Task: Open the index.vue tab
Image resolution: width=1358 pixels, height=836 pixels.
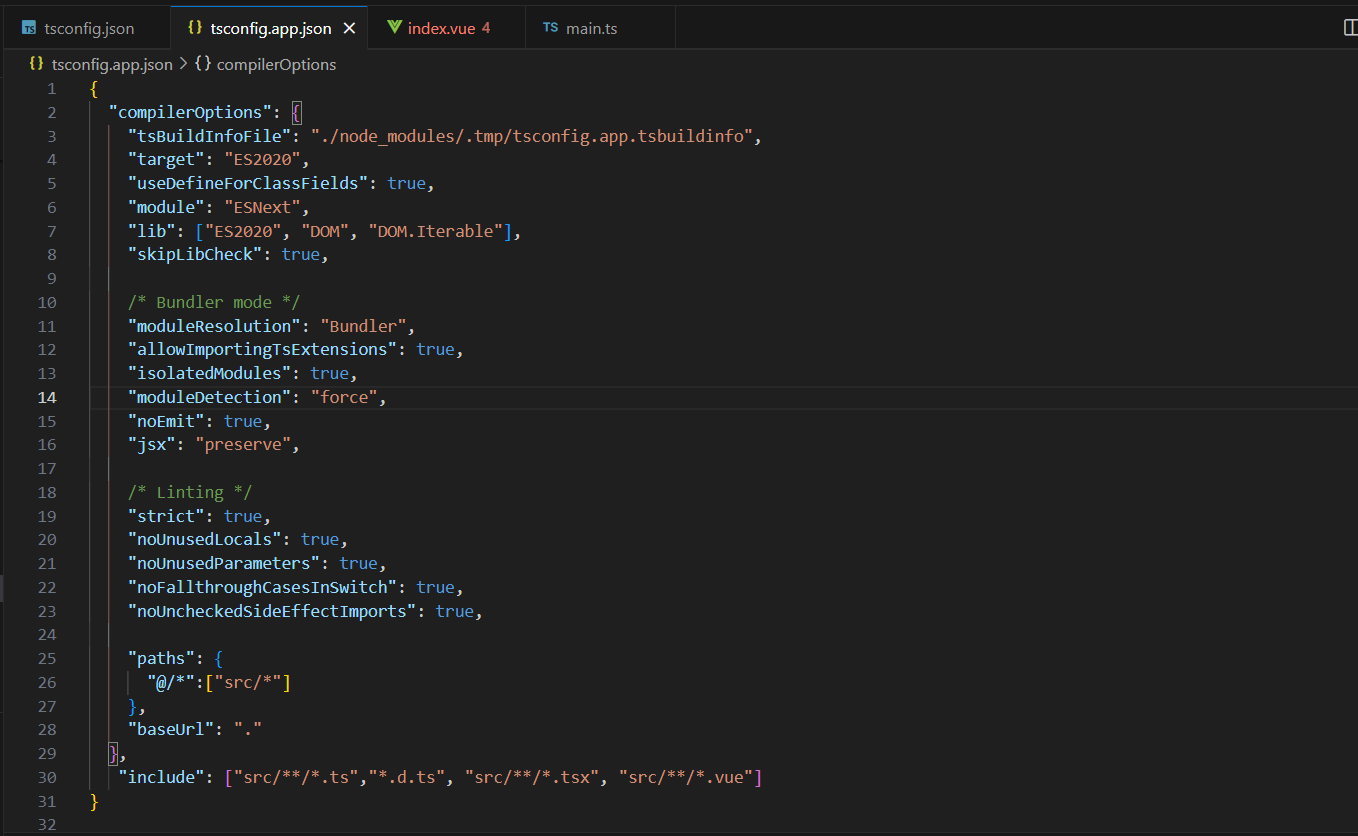Action: point(441,28)
